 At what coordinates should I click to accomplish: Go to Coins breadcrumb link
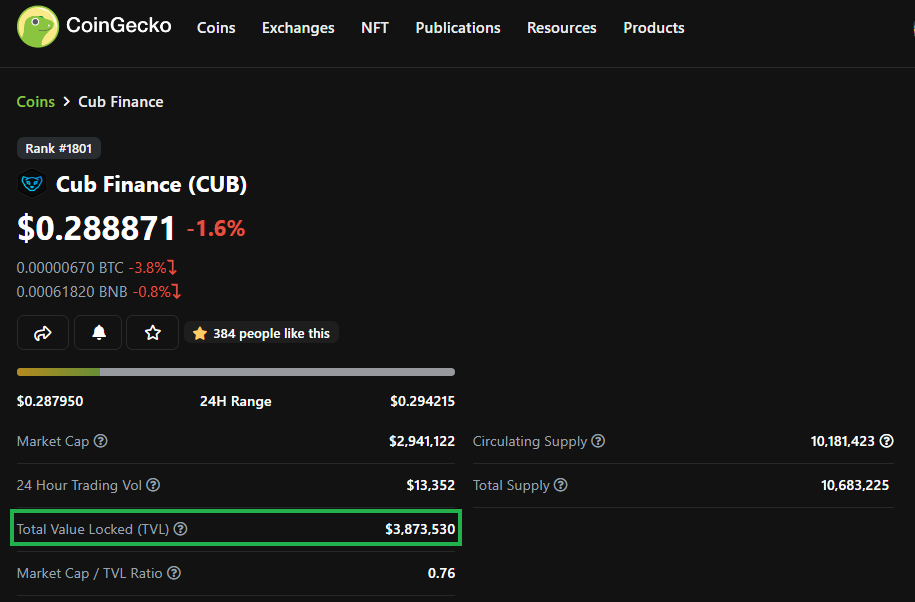tap(36, 102)
